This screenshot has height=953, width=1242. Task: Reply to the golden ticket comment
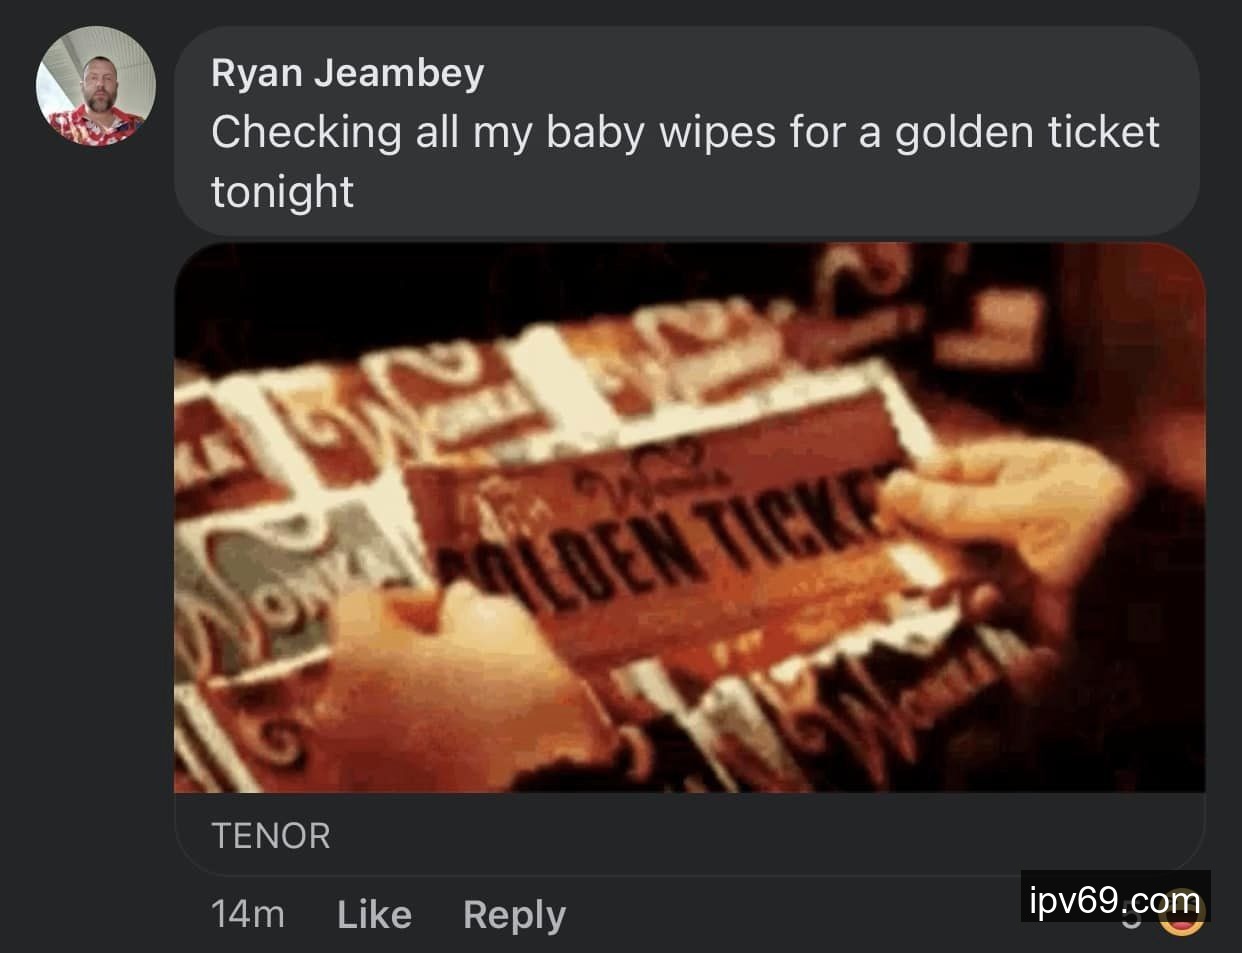tap(514, 915)
